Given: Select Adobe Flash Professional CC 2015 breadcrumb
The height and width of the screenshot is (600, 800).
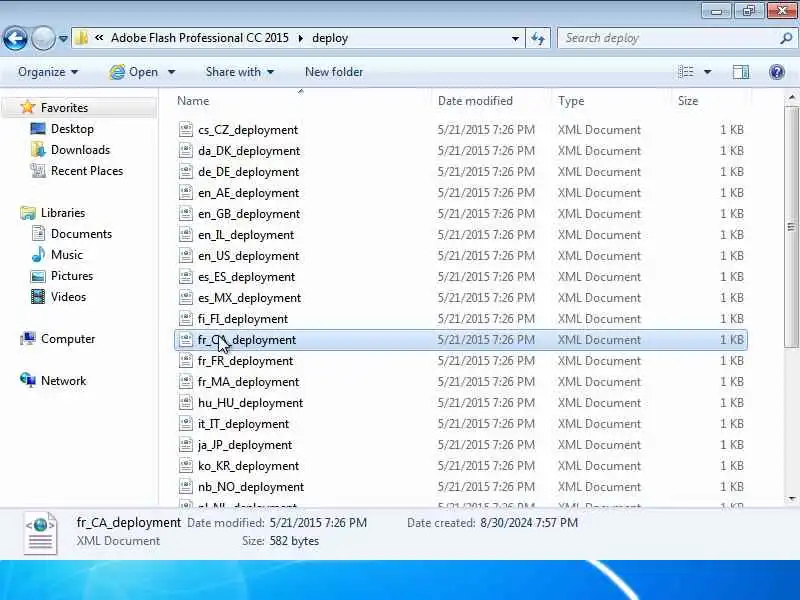Looking at the screenshot, I should (x=199, y=38).
